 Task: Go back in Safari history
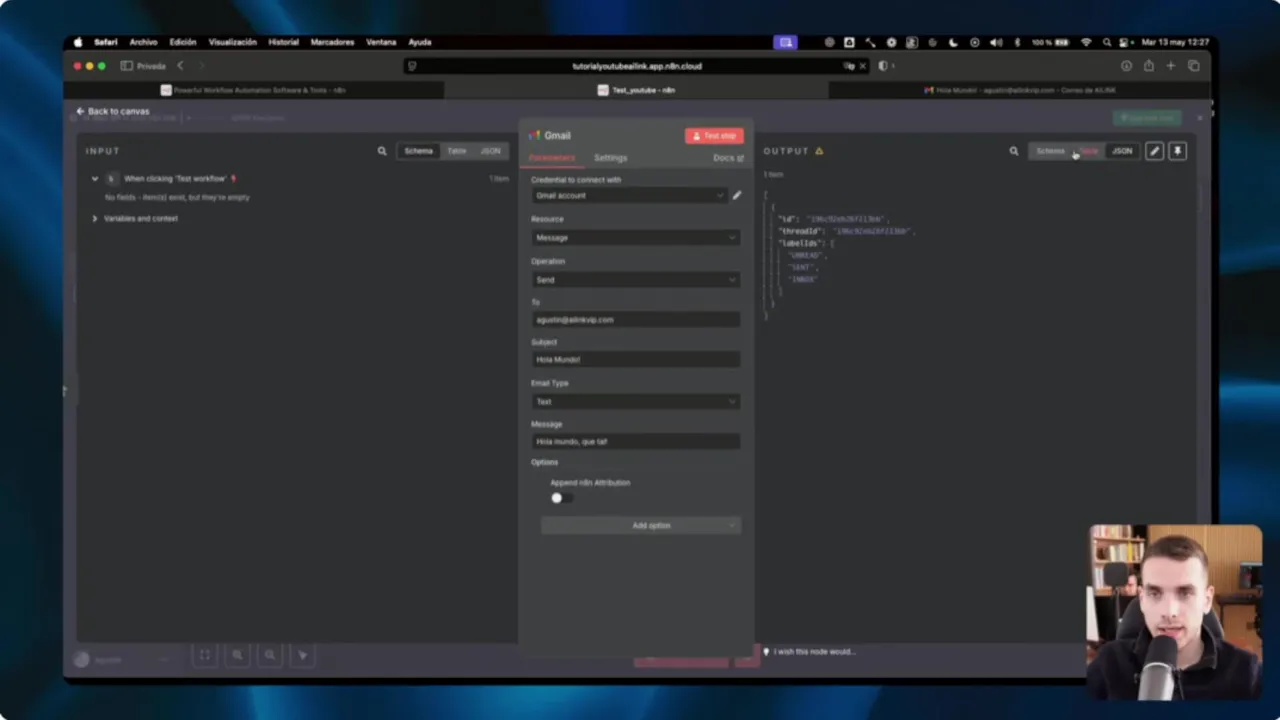tap(180, 66)
